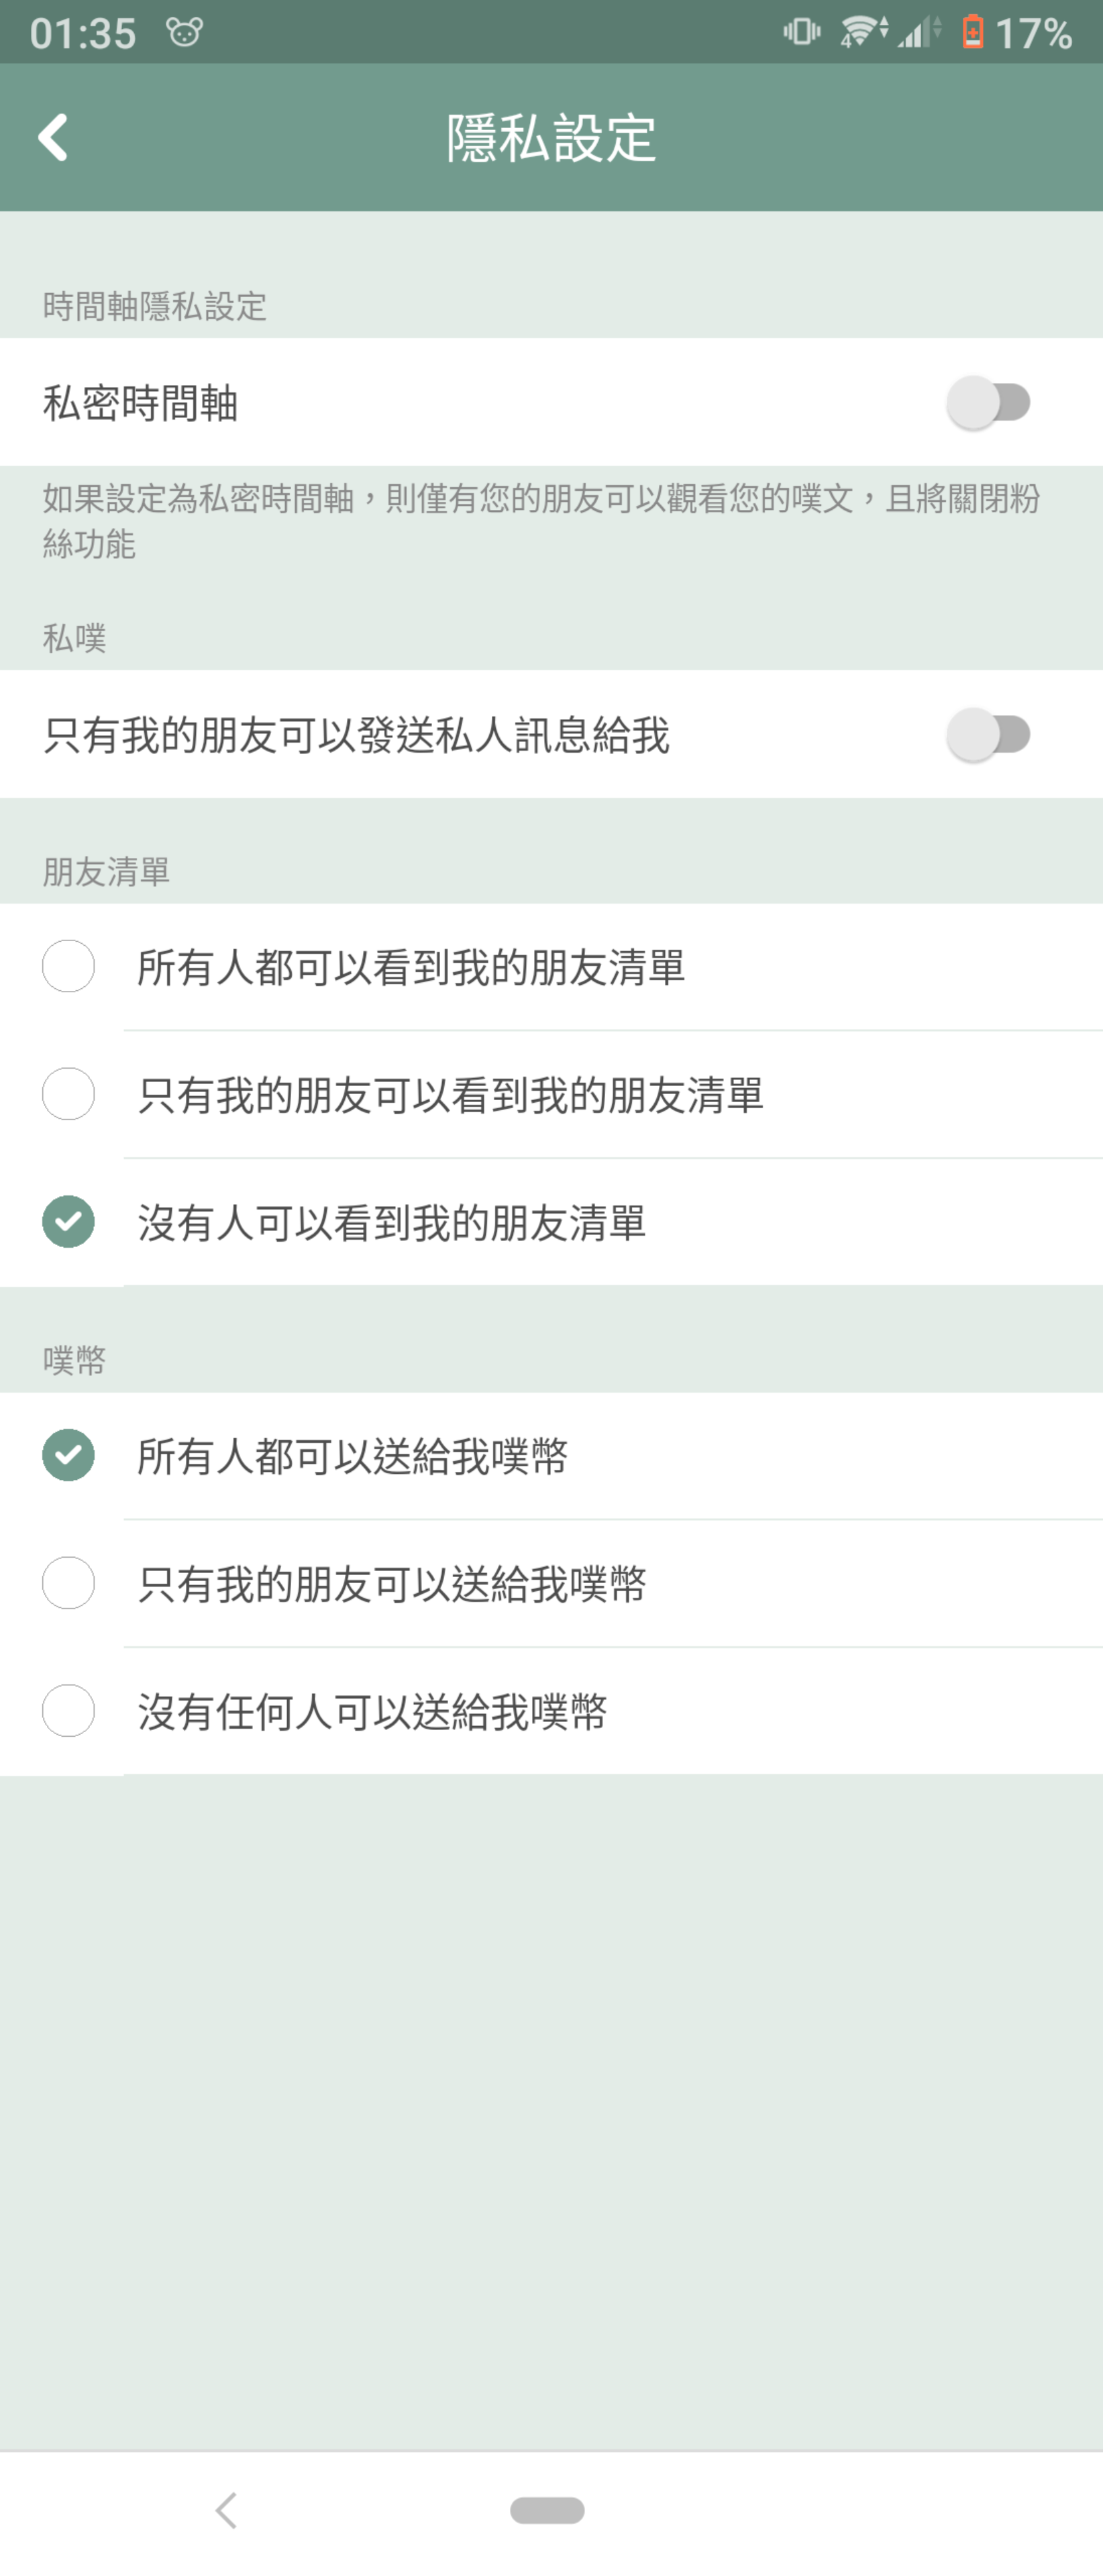Tap Android back button in navigation bar

(227, 2510)
